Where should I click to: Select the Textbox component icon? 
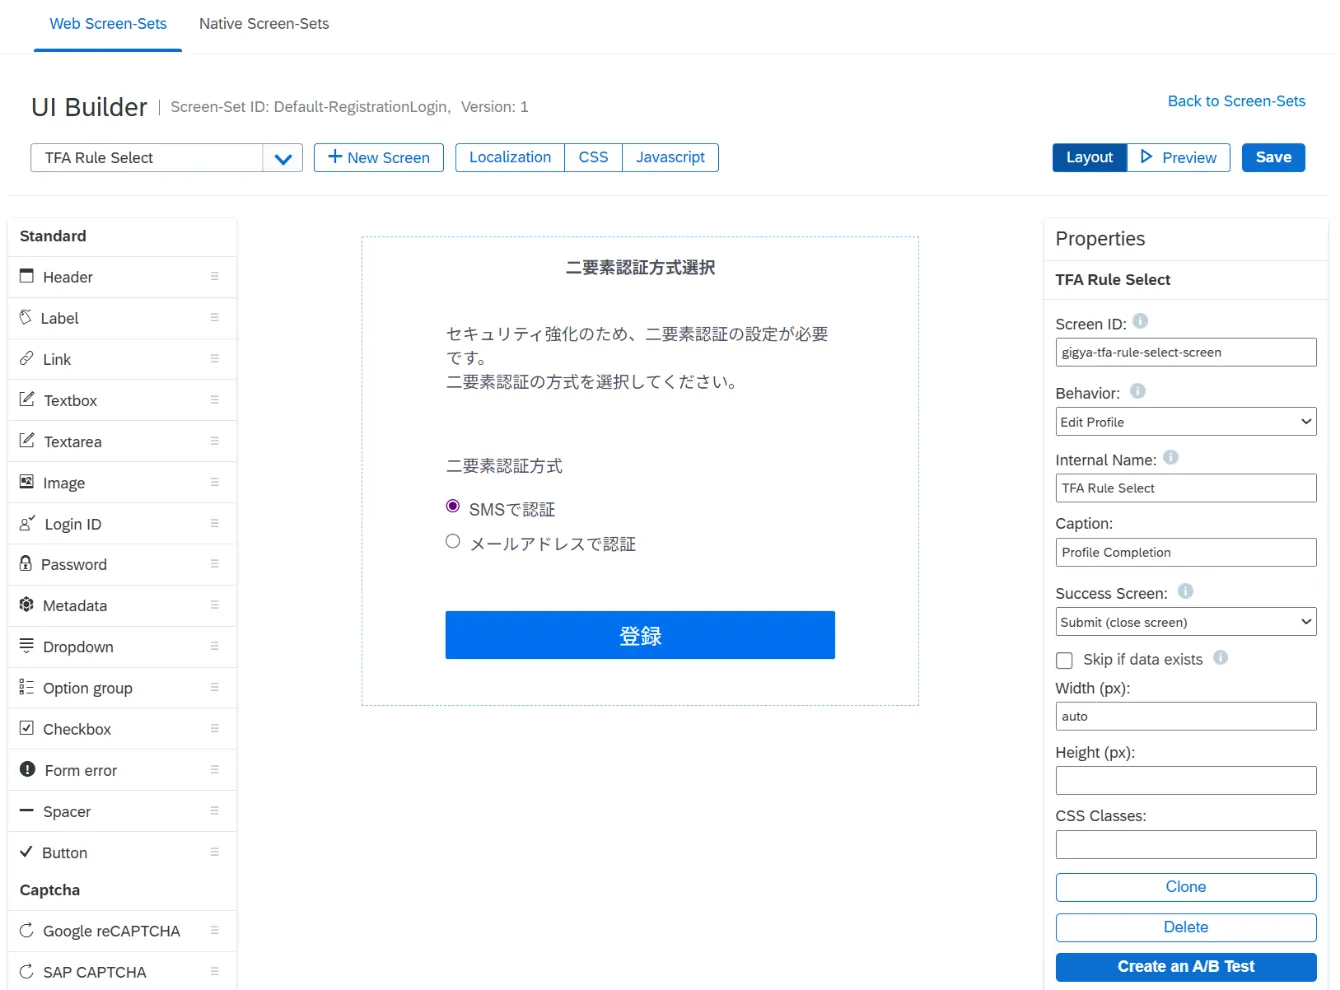(x=27, y=399)
